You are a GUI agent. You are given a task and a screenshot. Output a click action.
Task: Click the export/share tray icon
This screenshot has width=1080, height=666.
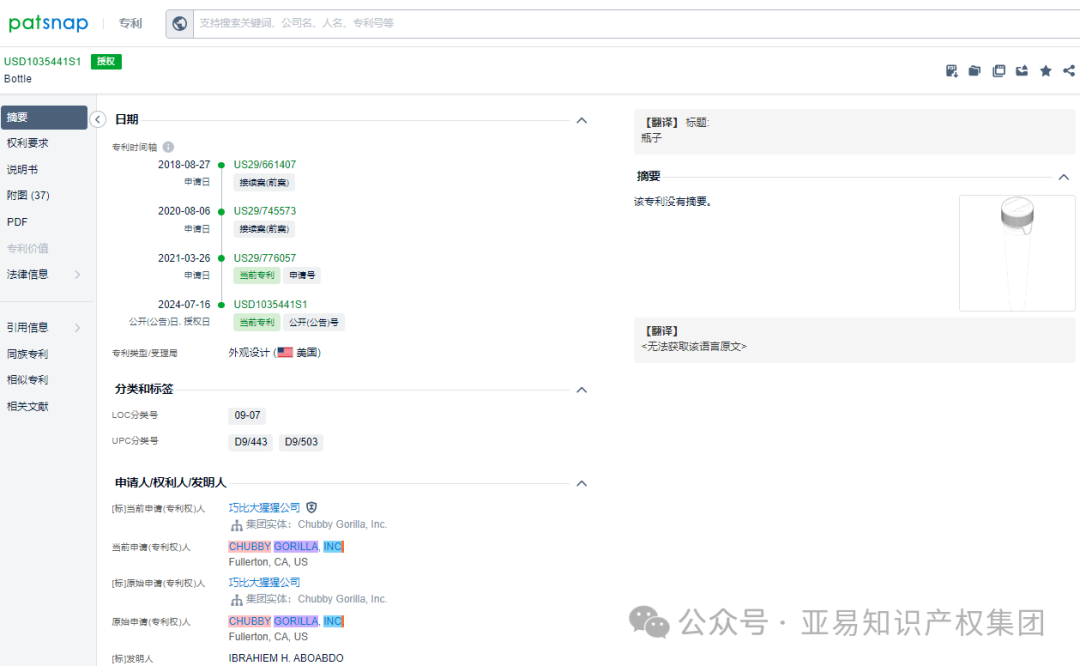[1021, 70]
